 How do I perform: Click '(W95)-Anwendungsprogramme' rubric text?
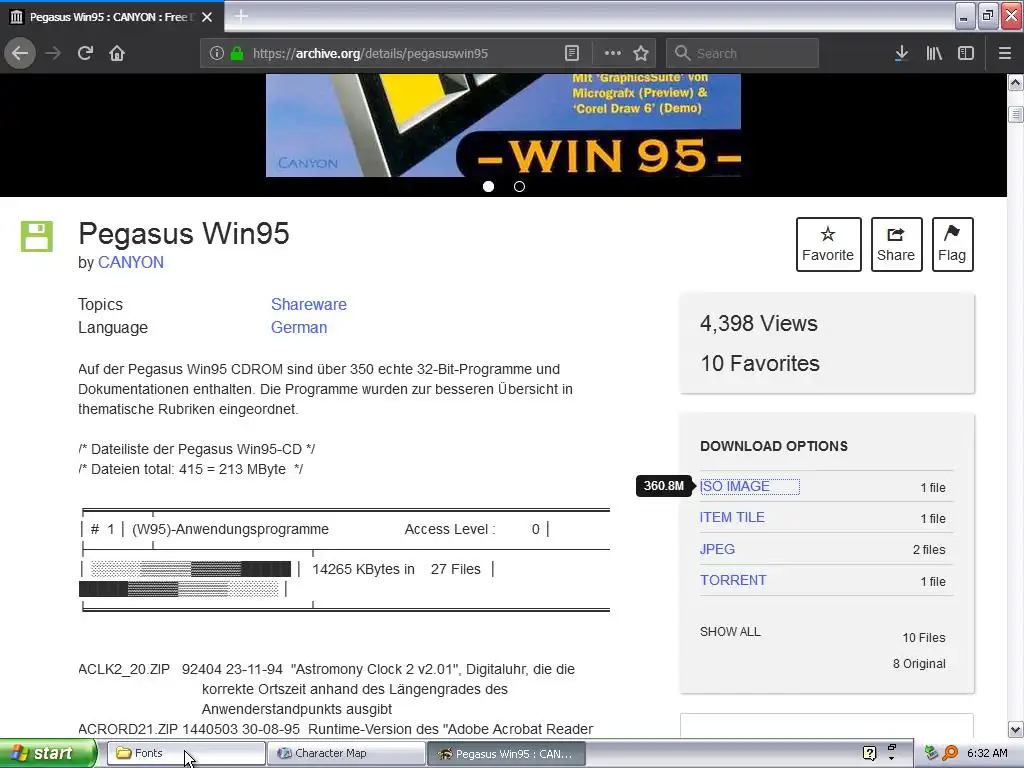[230, 529]
